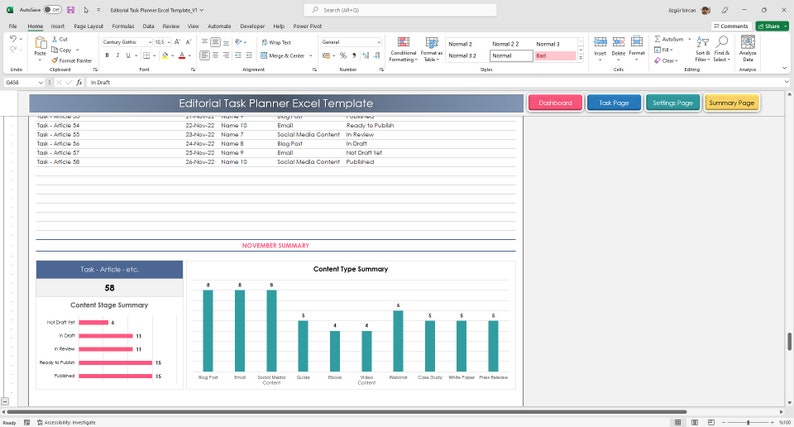Toggle align left
794x427 pixels.
[x=205, y=56]
